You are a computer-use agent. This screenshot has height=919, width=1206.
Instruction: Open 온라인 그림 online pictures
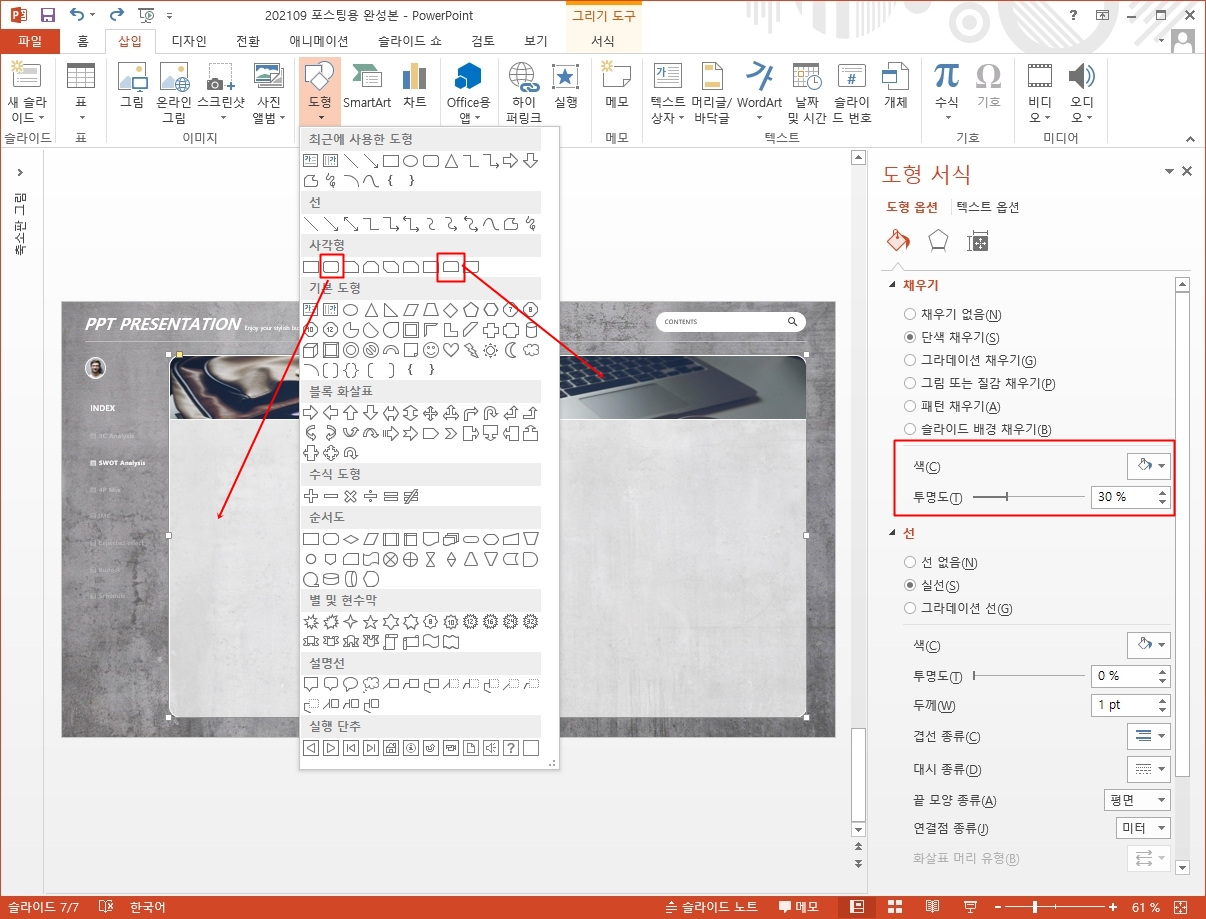click(x=174, y=93)
